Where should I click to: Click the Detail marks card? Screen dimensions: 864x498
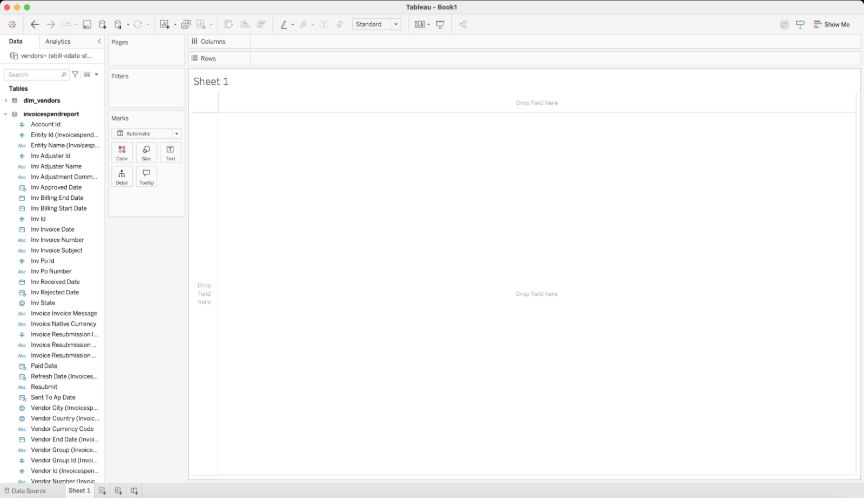[122, 177]
